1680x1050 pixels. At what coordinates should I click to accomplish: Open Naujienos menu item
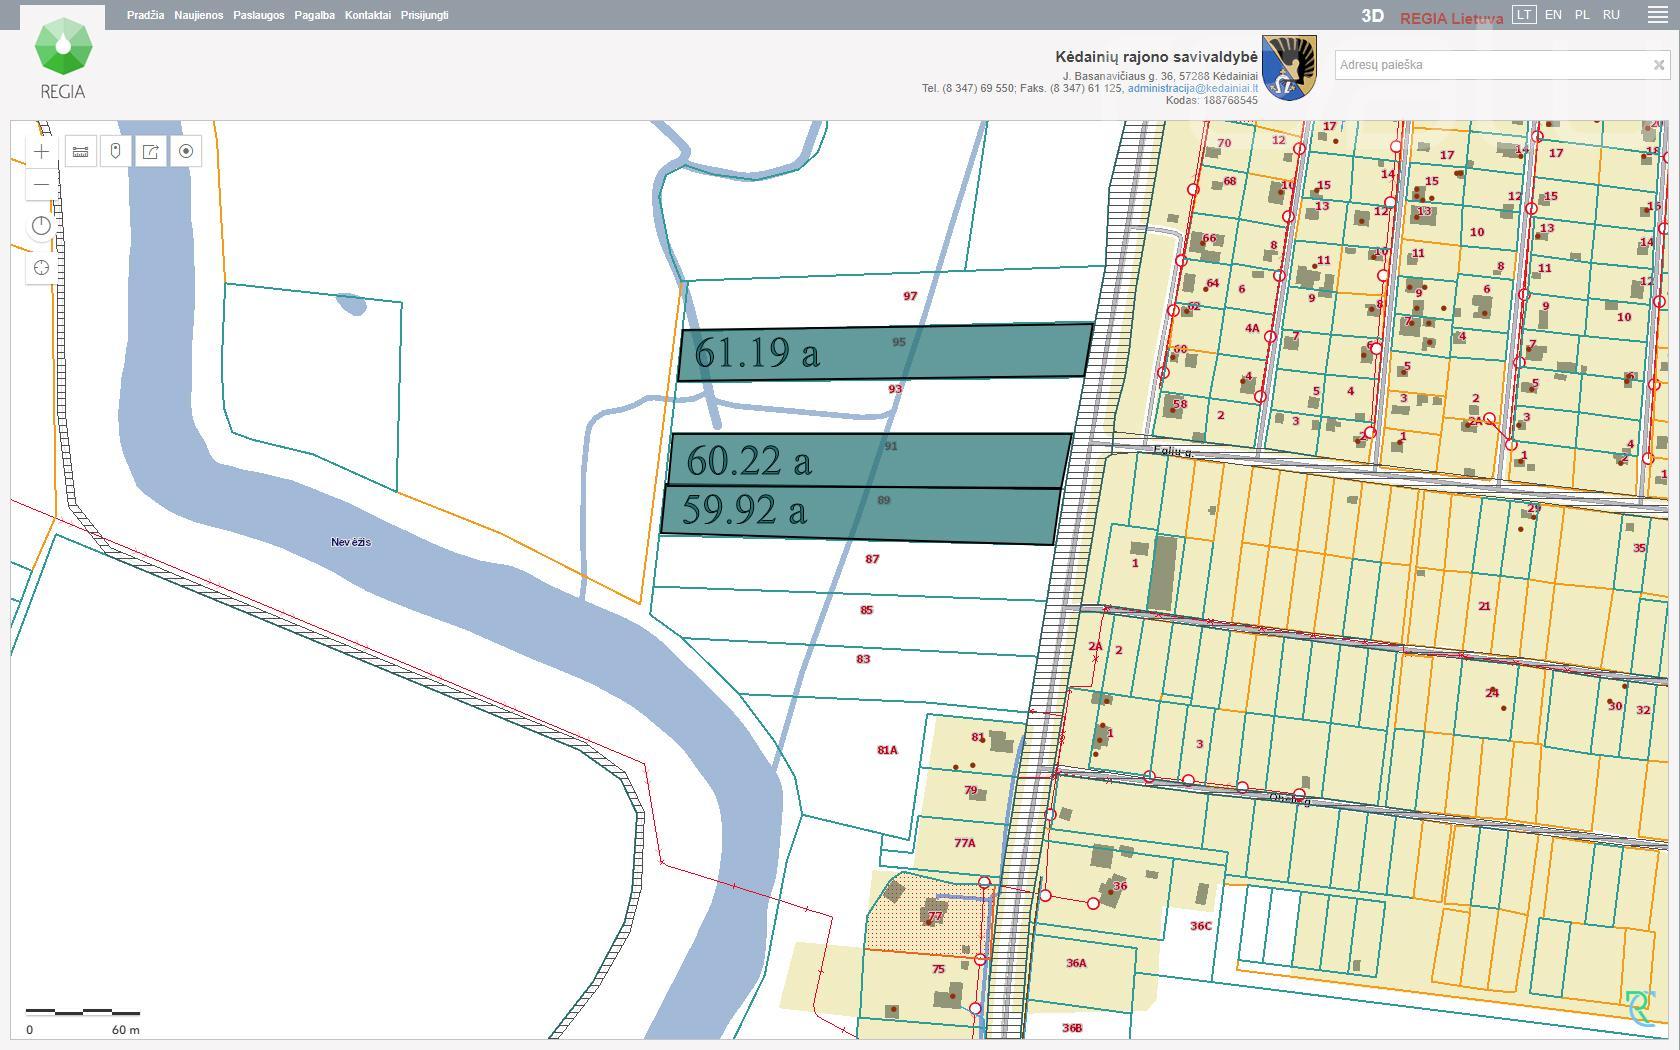click(198, 15)
